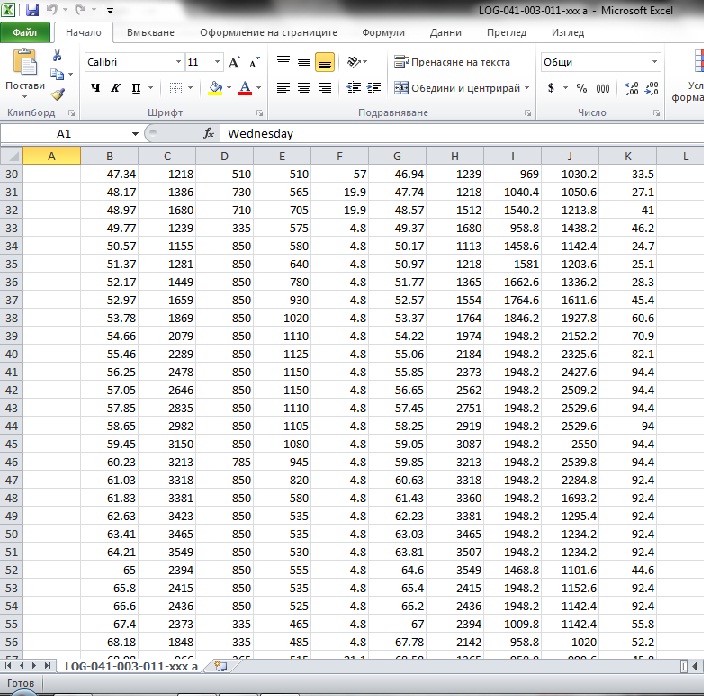Image resolution: width=704 pixels, height=696 pixels.
Task: Expand the Name Box dropdown arrow
Action: pos(135,133)
